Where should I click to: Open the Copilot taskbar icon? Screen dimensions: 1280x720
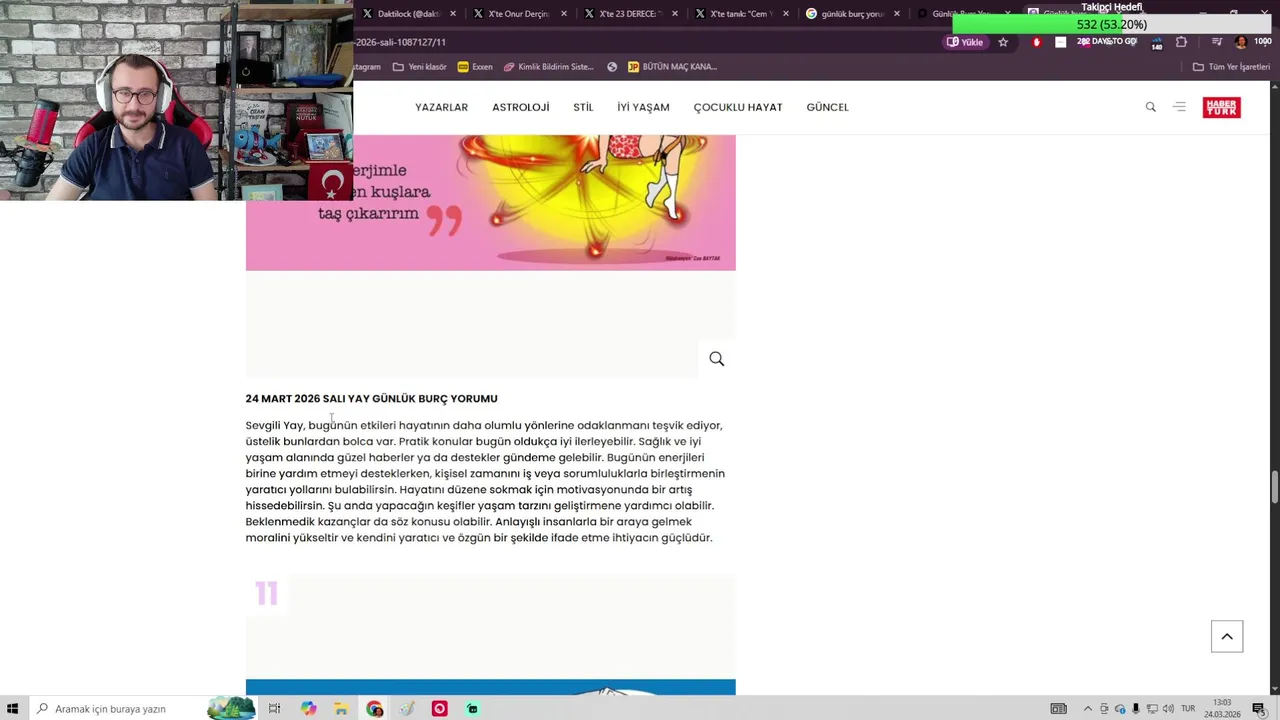[308, 708]
